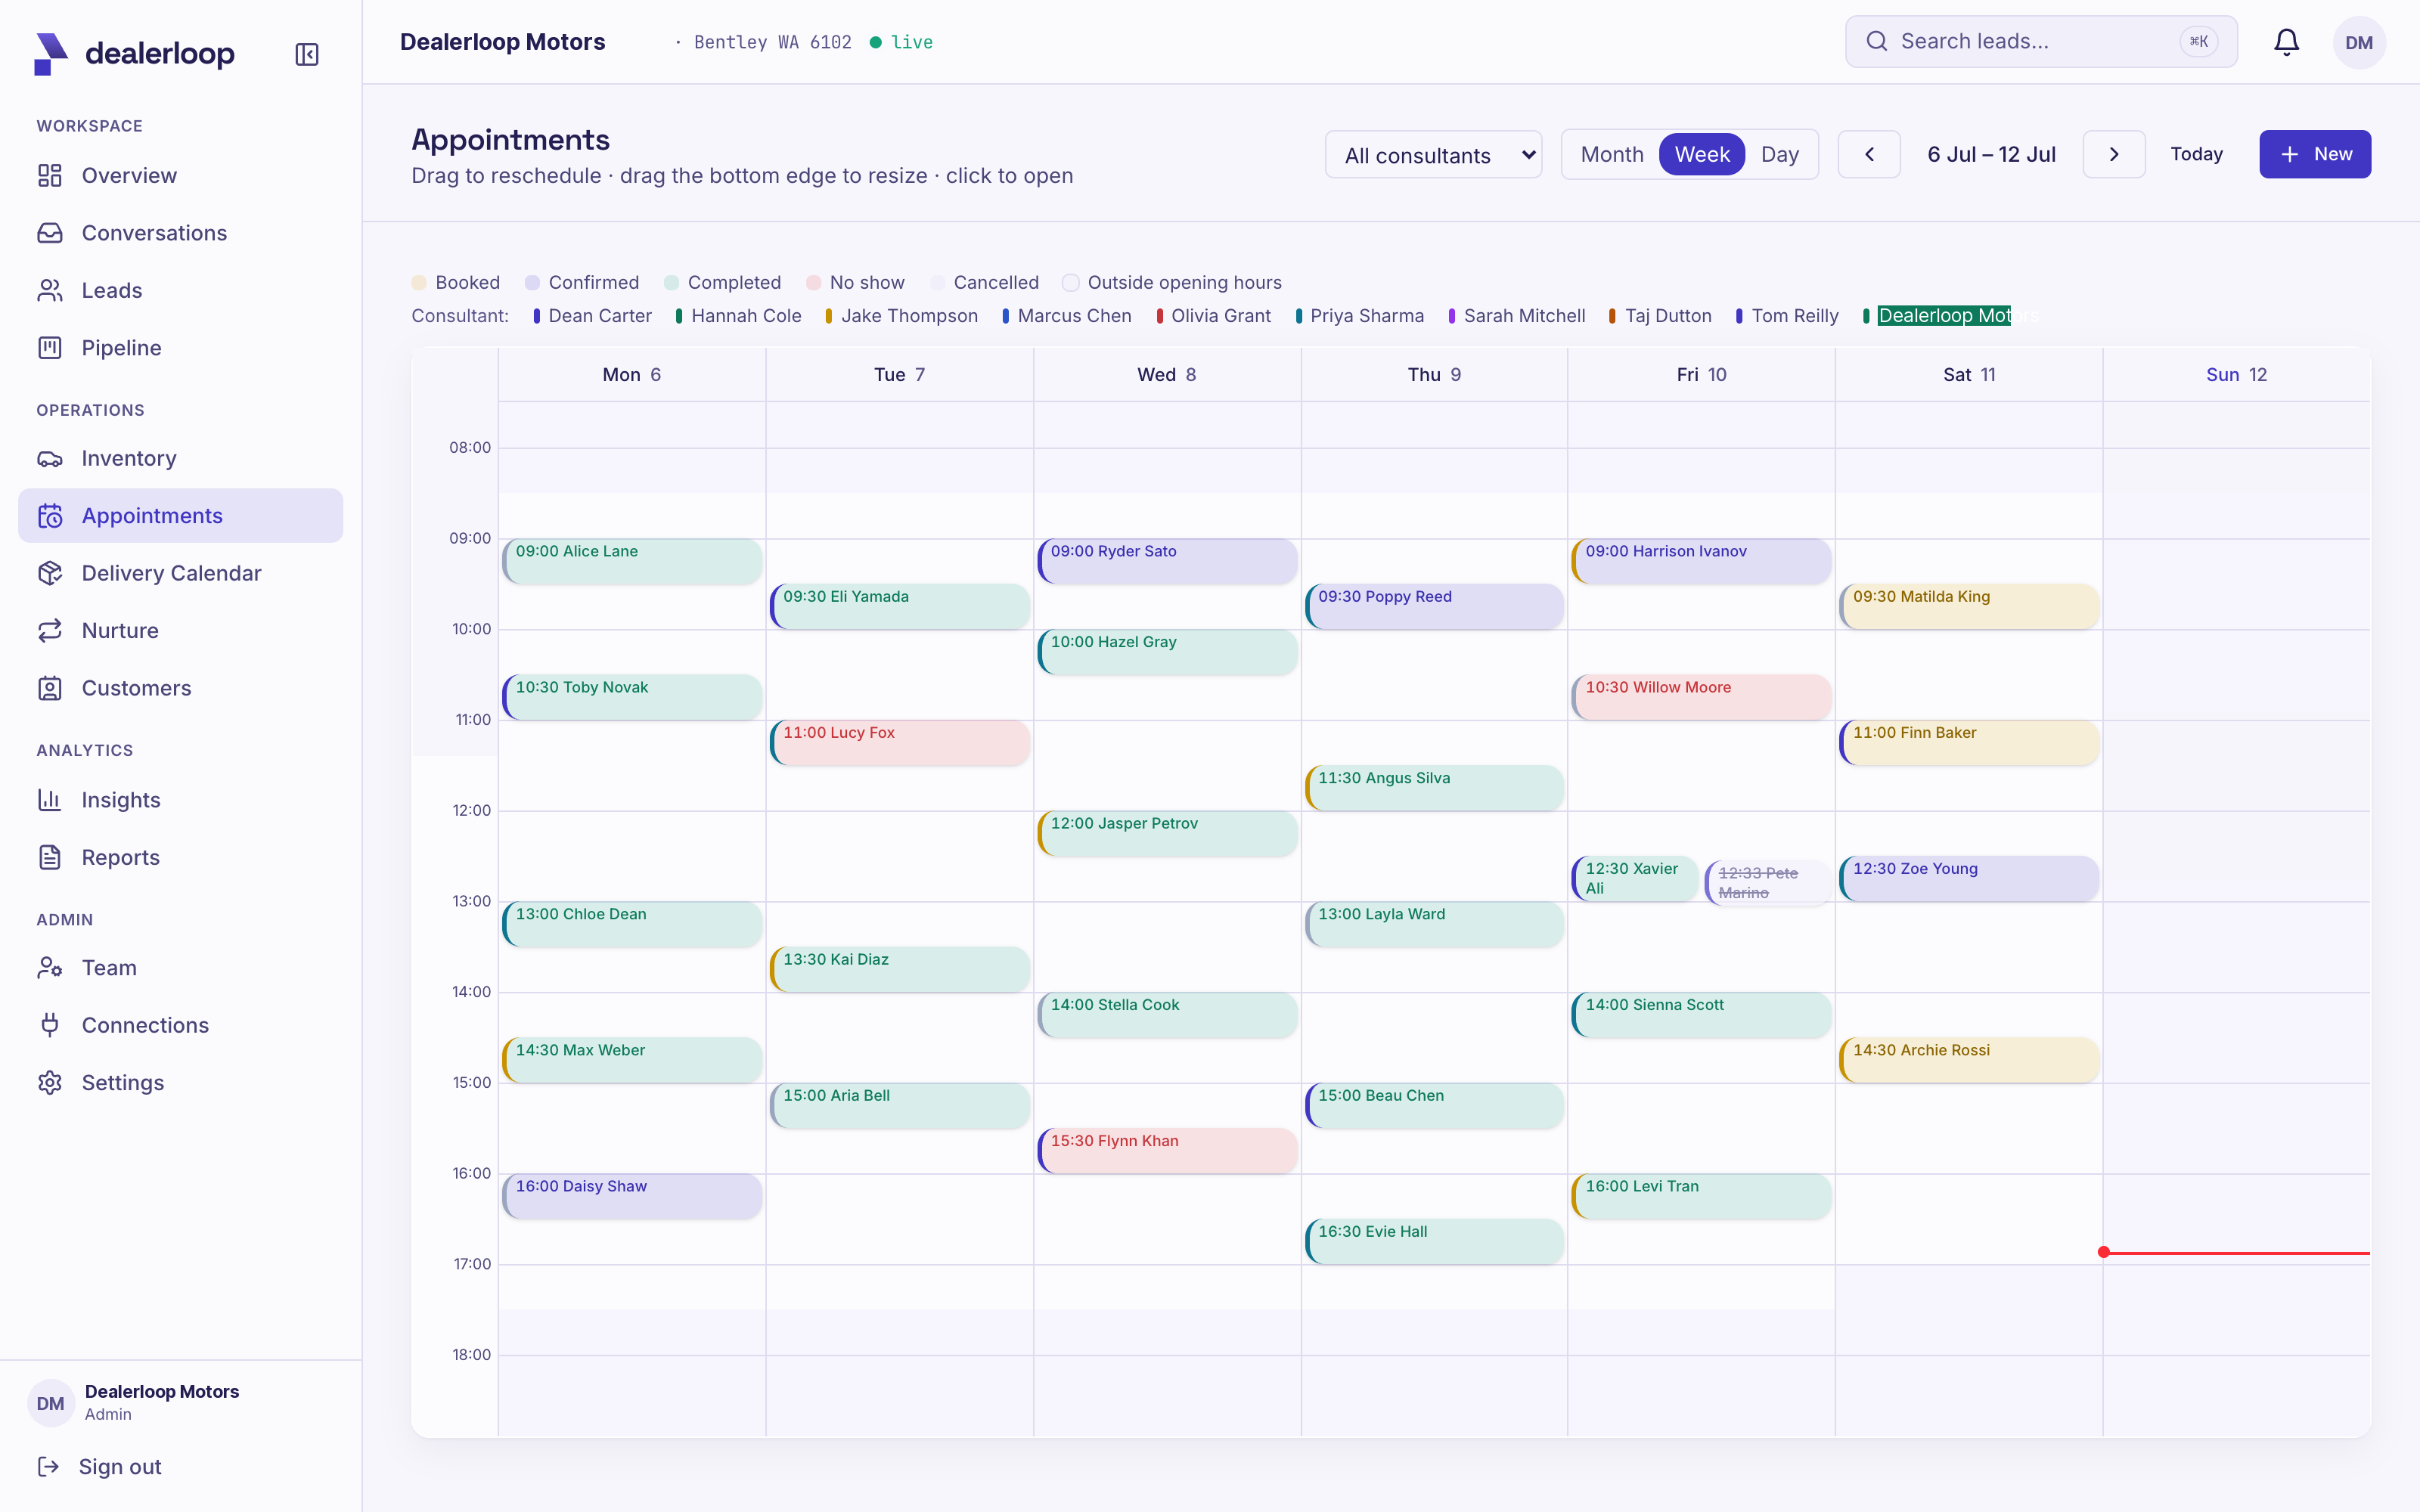This screenshot has height=1512, width=2420.
Task: Open the 12:30 Xavier Ali appointment
Action: [x=1634, y=878]
